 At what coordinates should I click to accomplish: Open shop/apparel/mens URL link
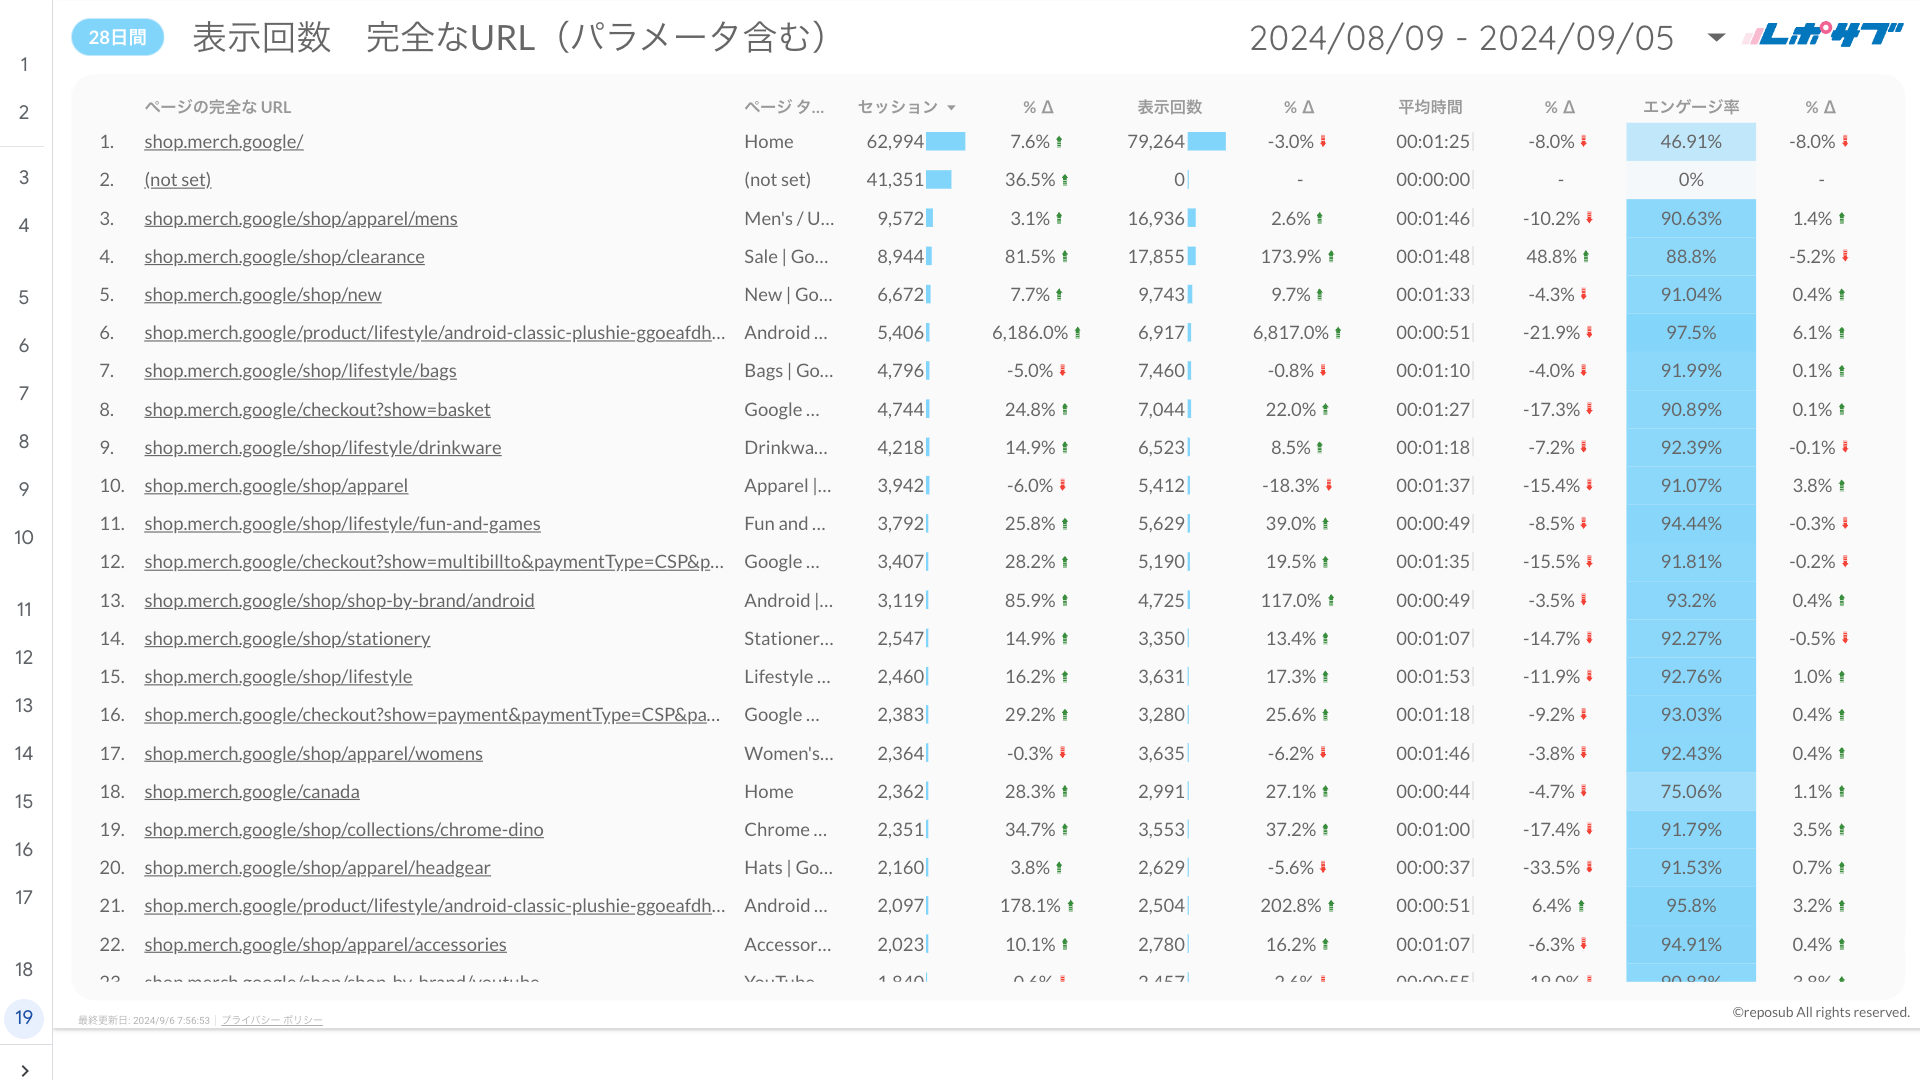300,219
